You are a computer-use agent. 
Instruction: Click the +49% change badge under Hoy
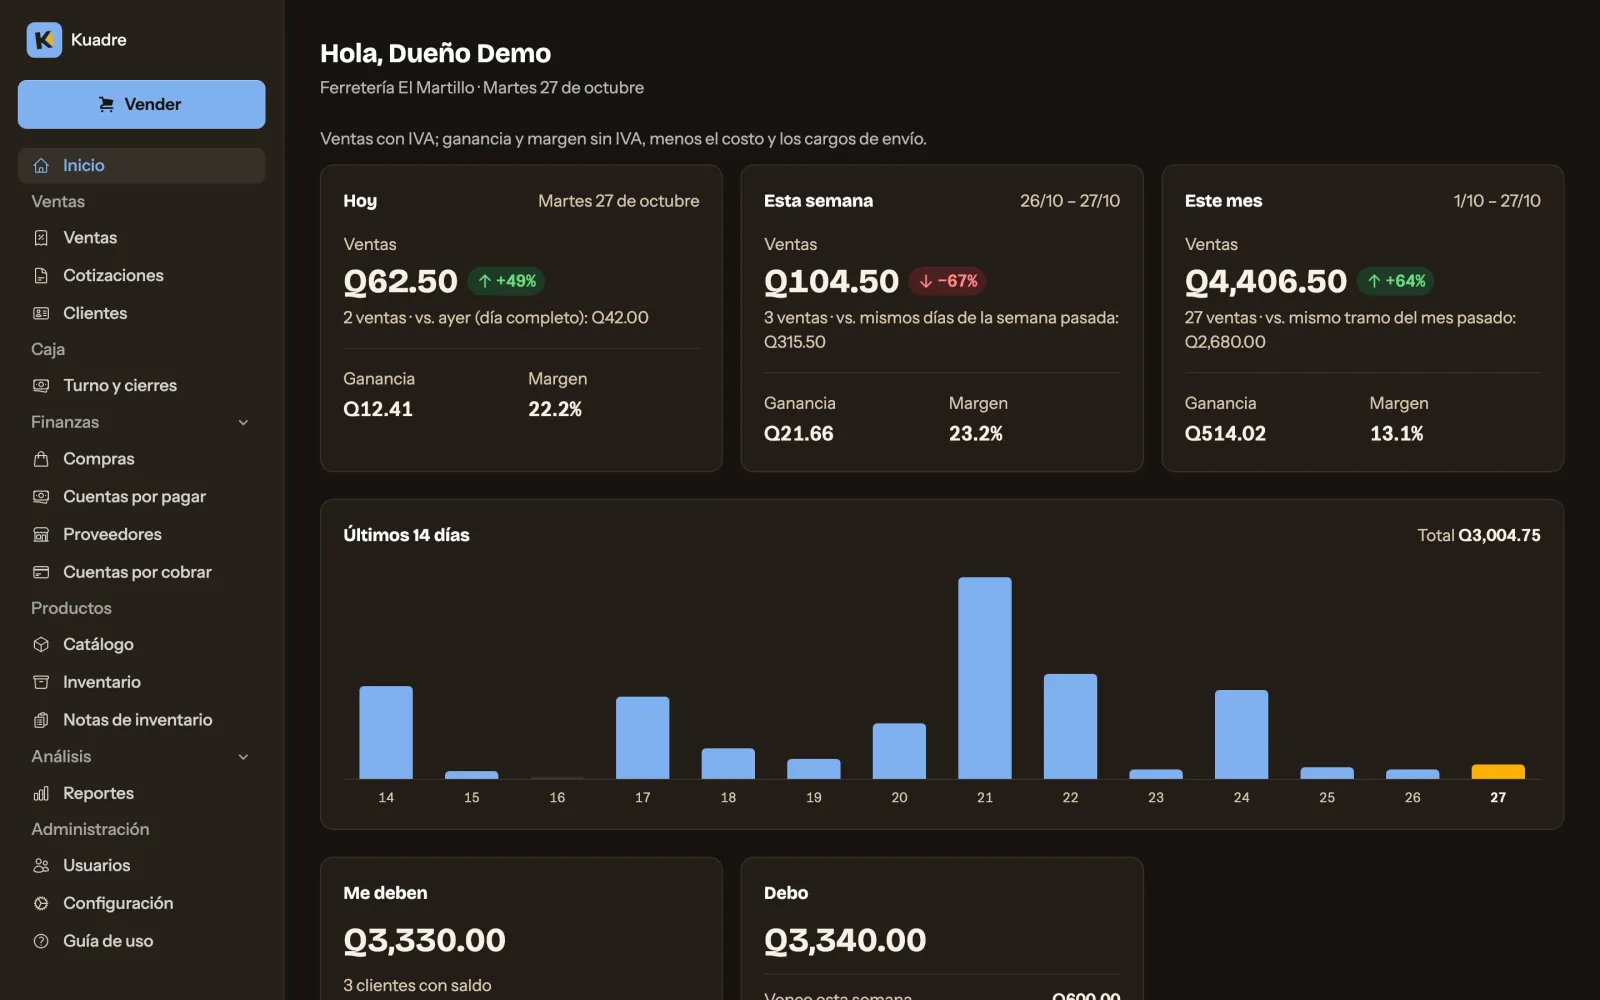point(506,282)
